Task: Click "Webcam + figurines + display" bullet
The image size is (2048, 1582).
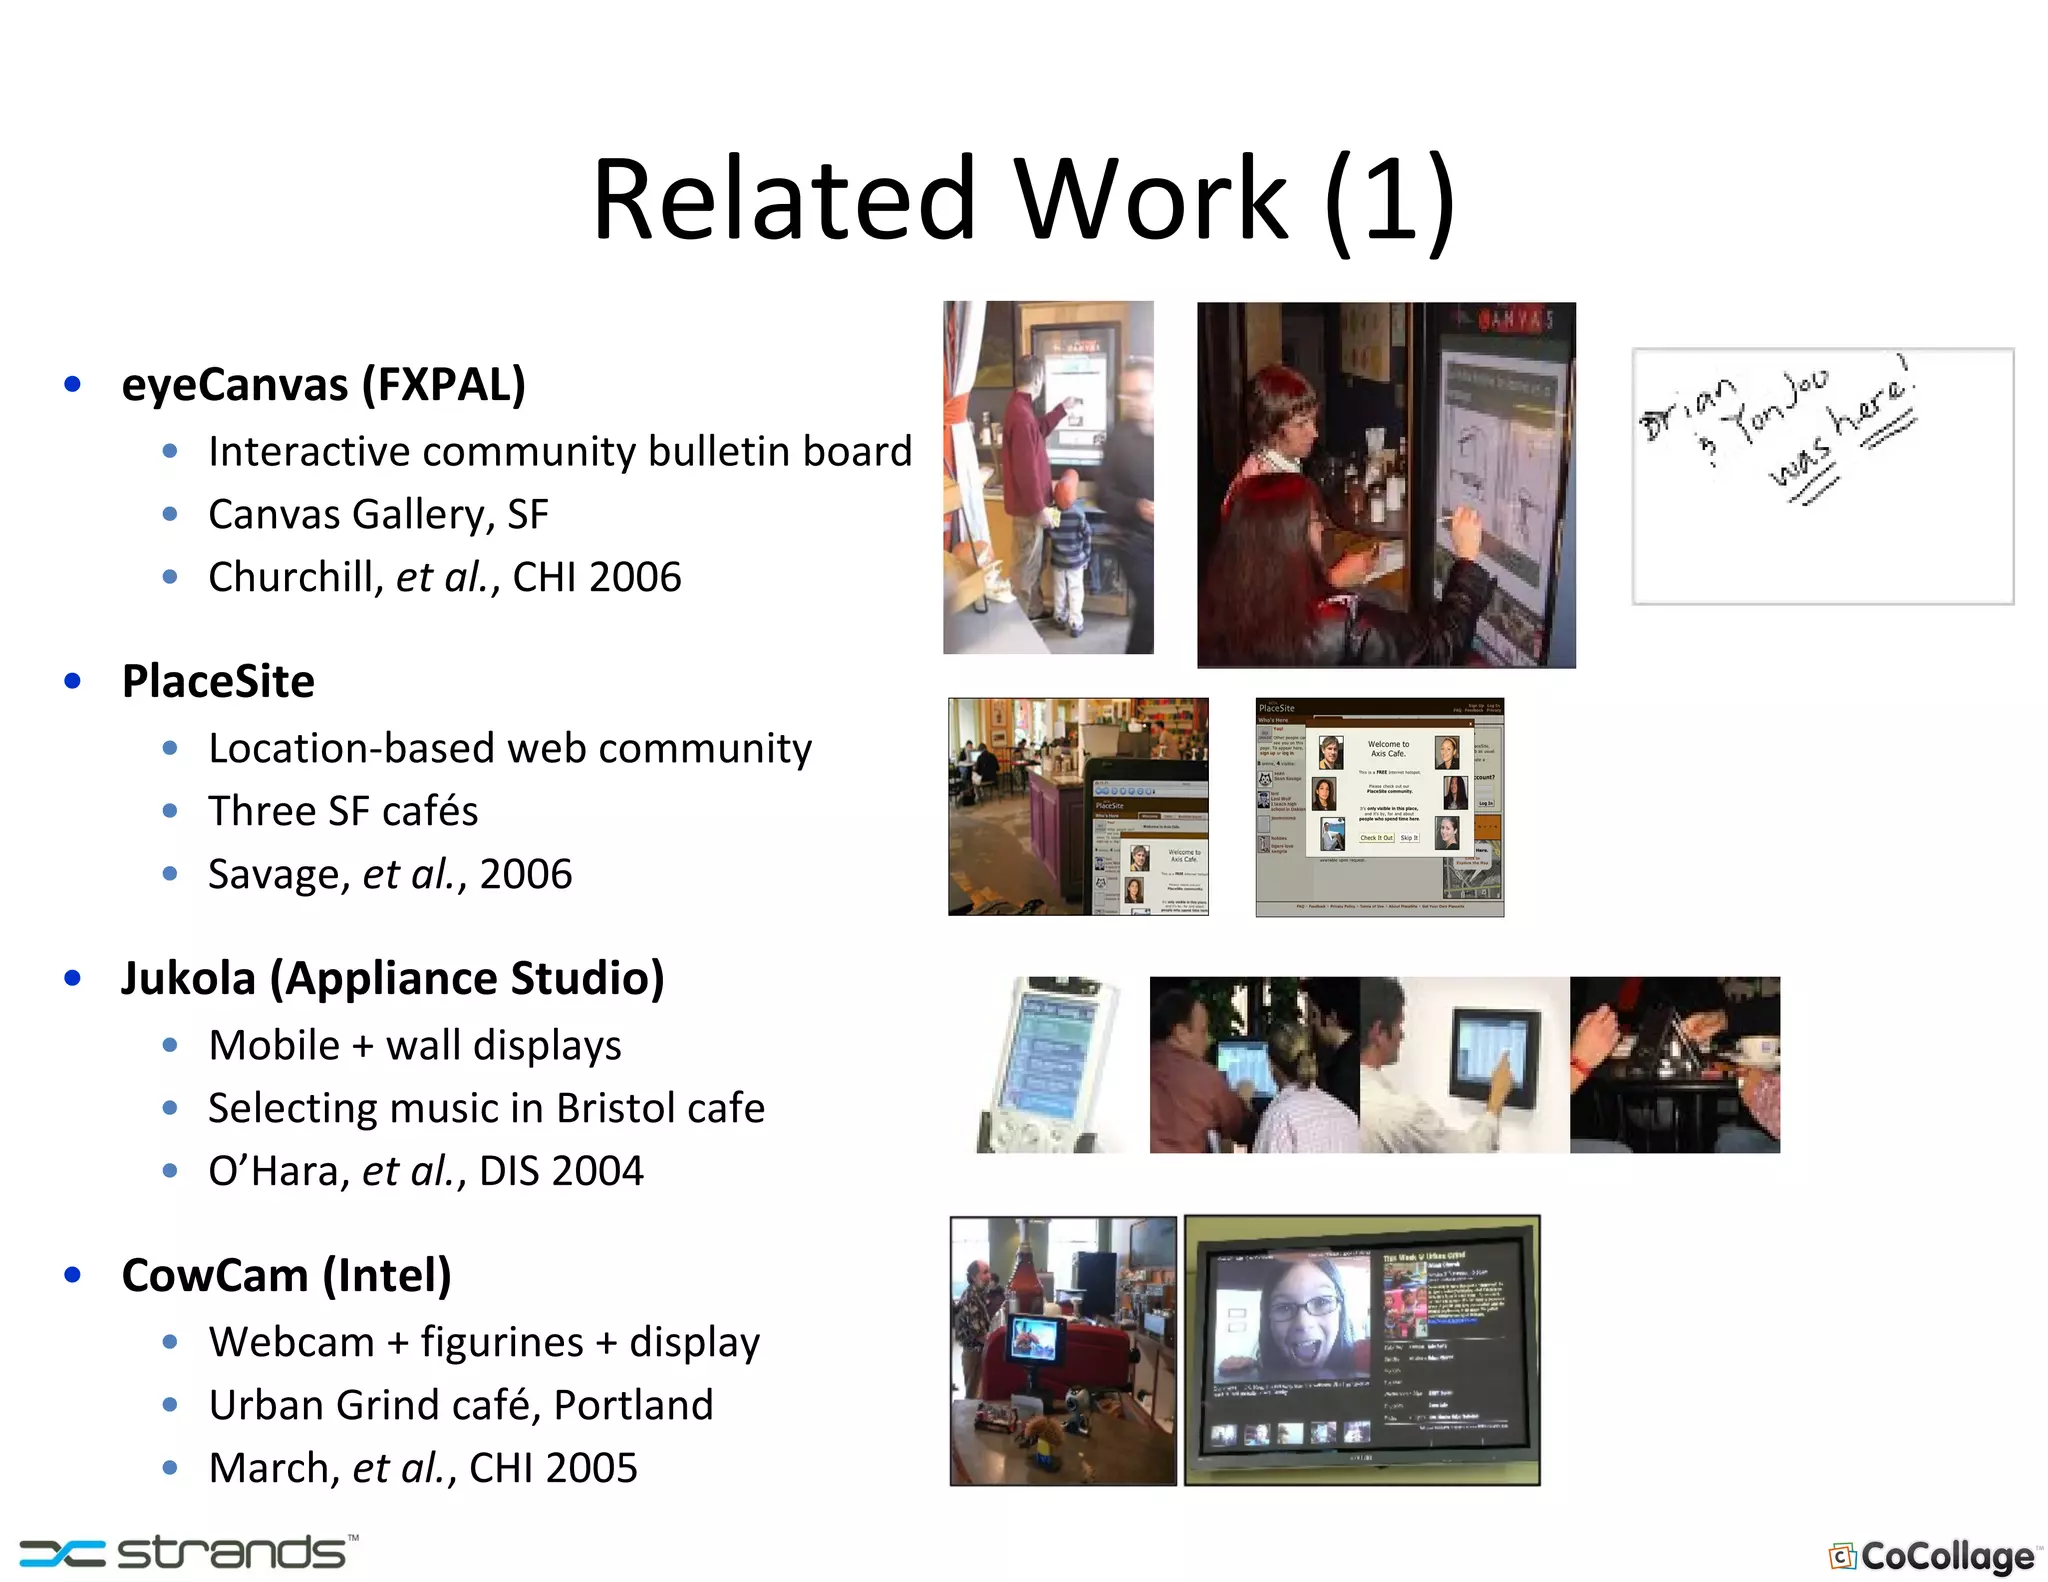Action: coord(484,1343)
